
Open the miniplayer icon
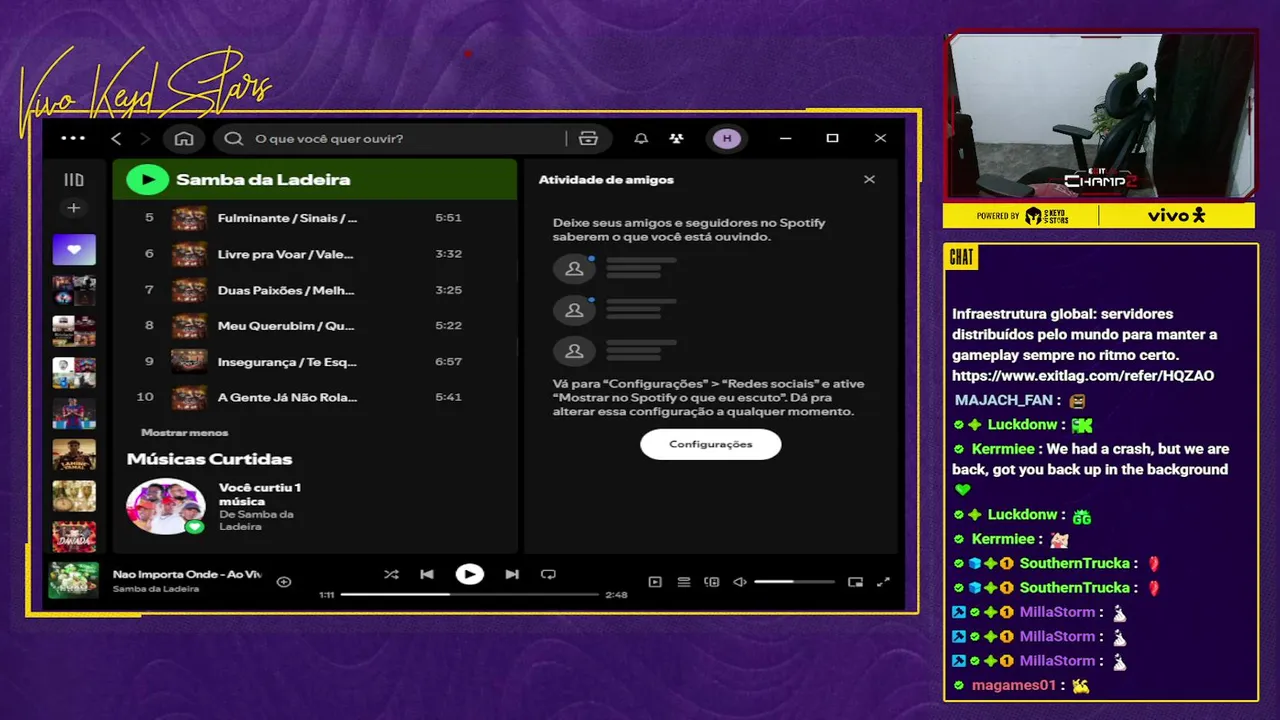pos(855,581)
